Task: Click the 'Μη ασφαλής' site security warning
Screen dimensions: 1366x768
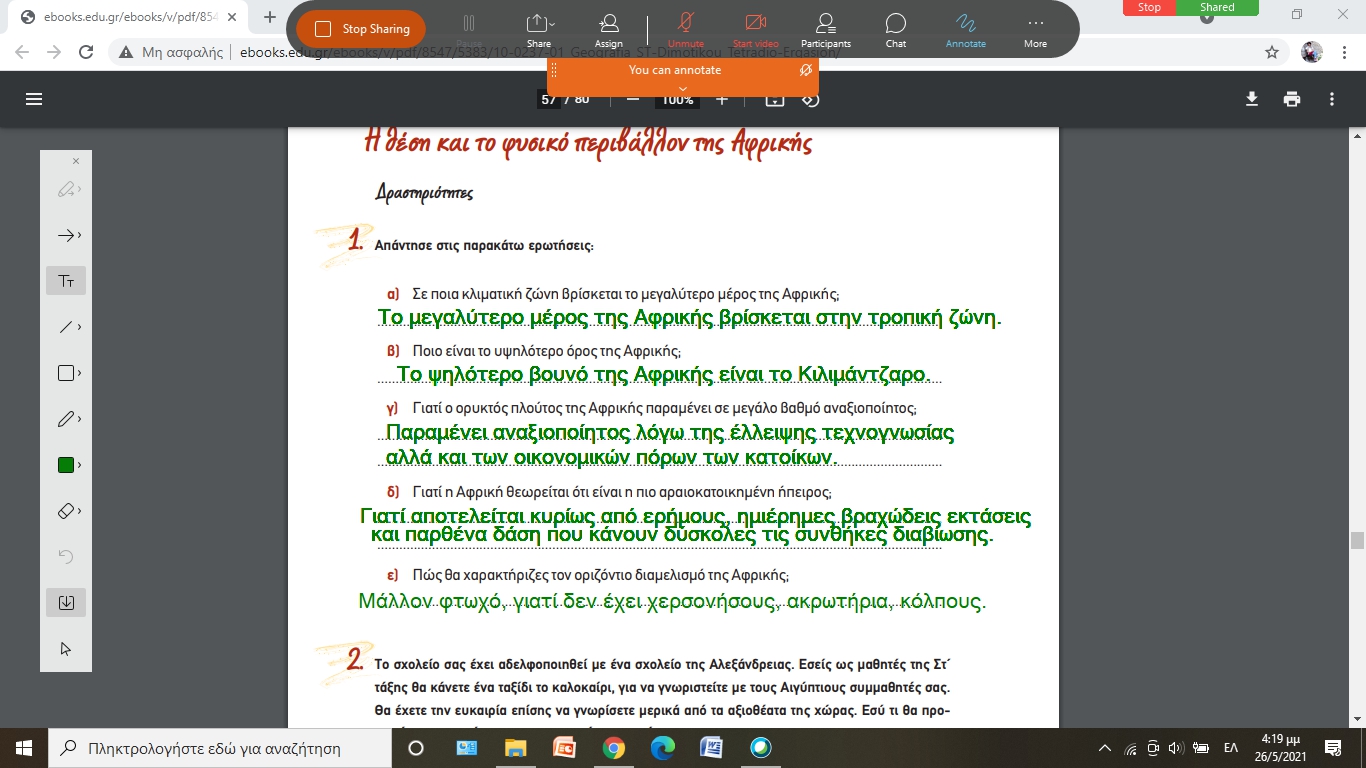Action: pos(172,52)
